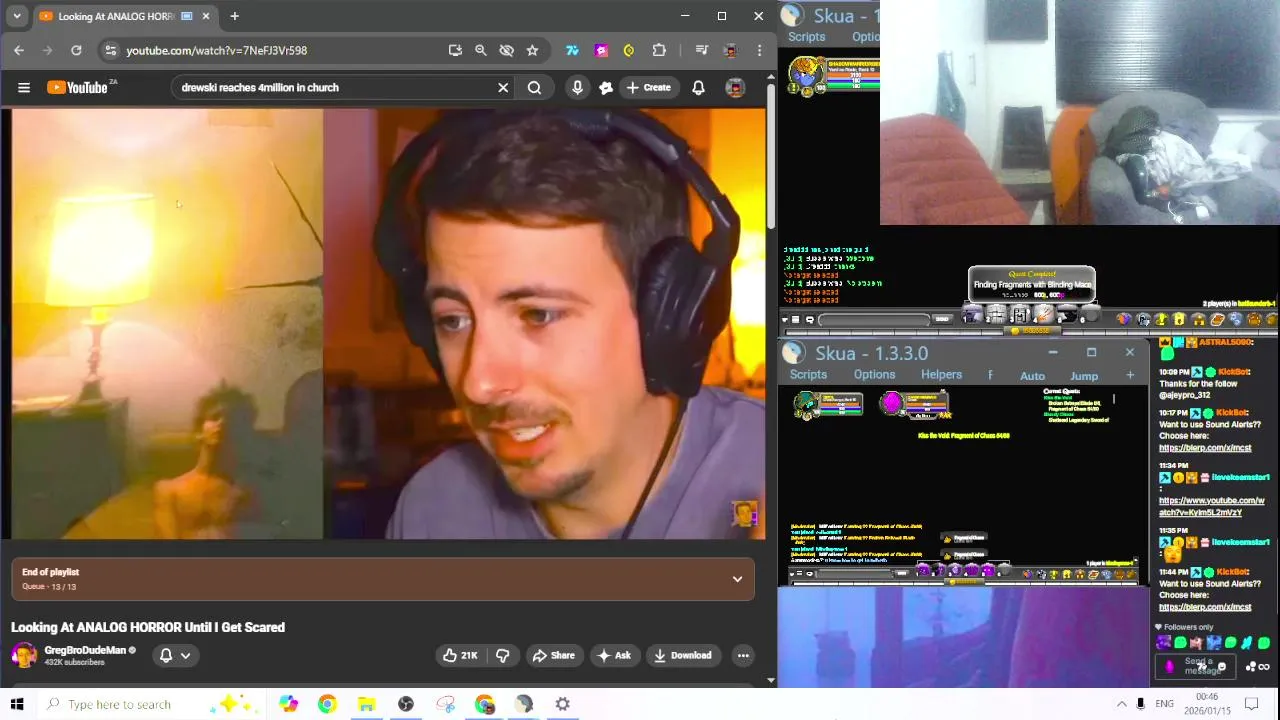
Task: Open the ENG language indicator in tray
Action: 1164,704
